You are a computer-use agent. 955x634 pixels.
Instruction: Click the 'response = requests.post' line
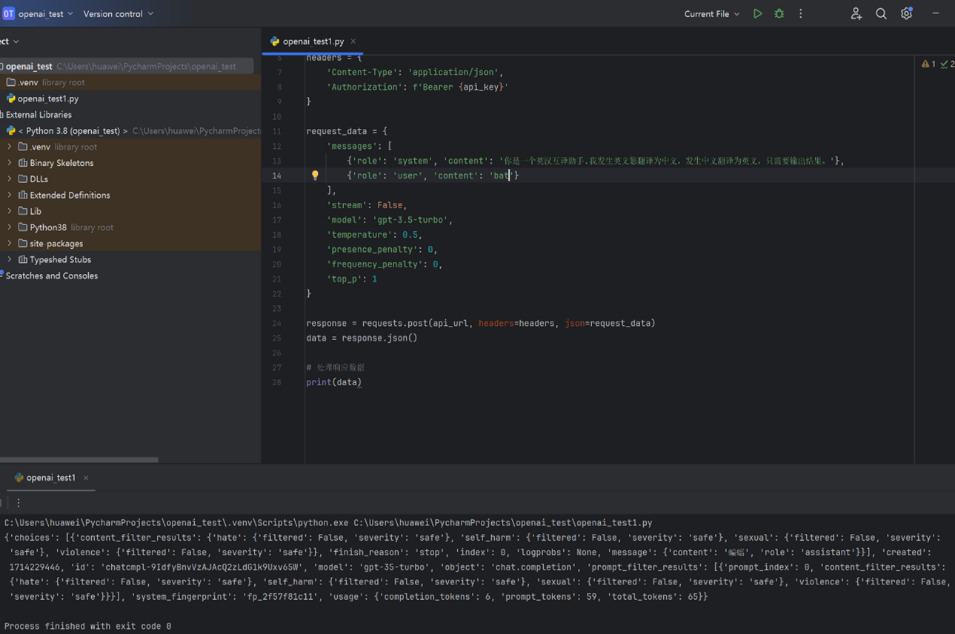(x=481, y=323)
